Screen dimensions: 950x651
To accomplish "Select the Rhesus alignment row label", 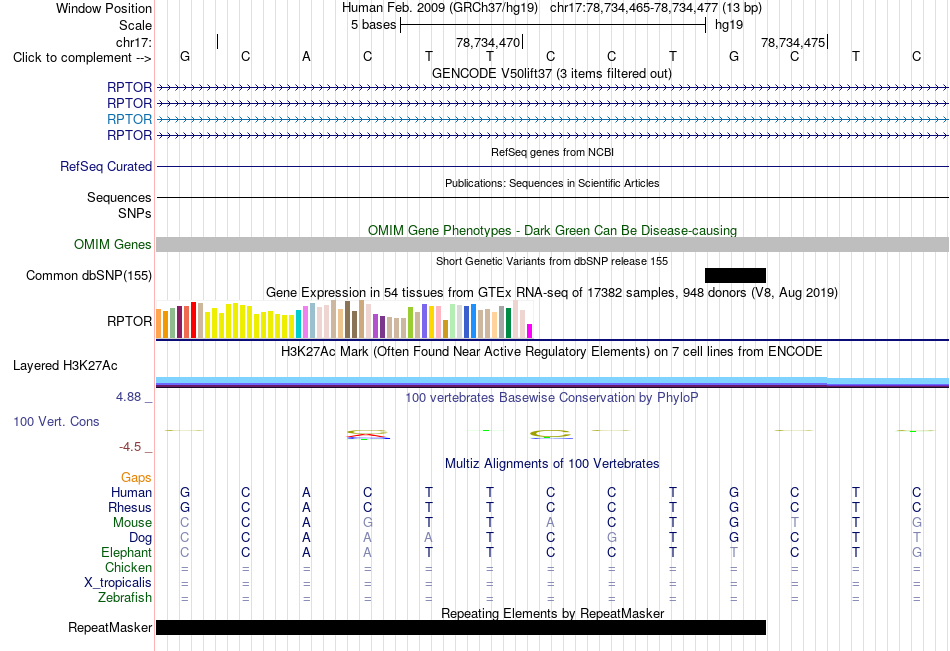I will pyautogui.click(x=130, y=507).
